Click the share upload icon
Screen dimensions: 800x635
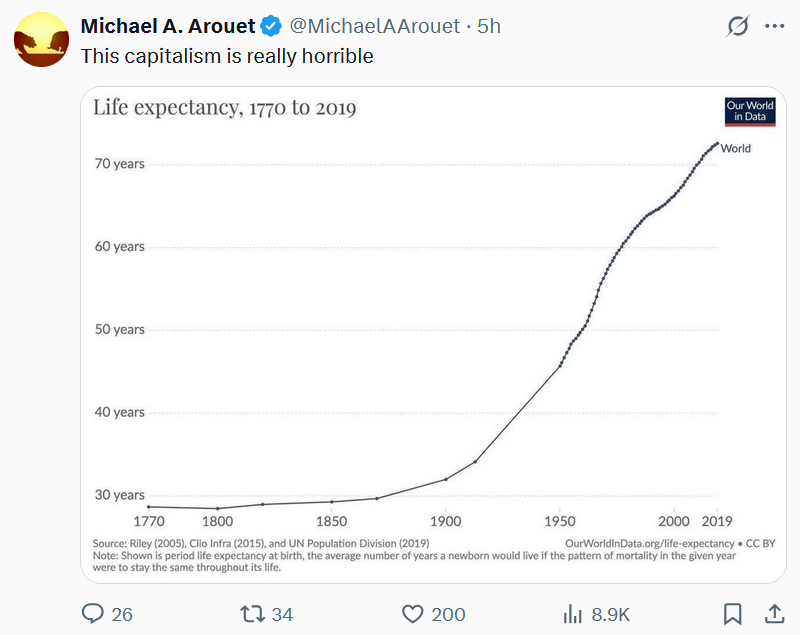[x=774, y=613]
